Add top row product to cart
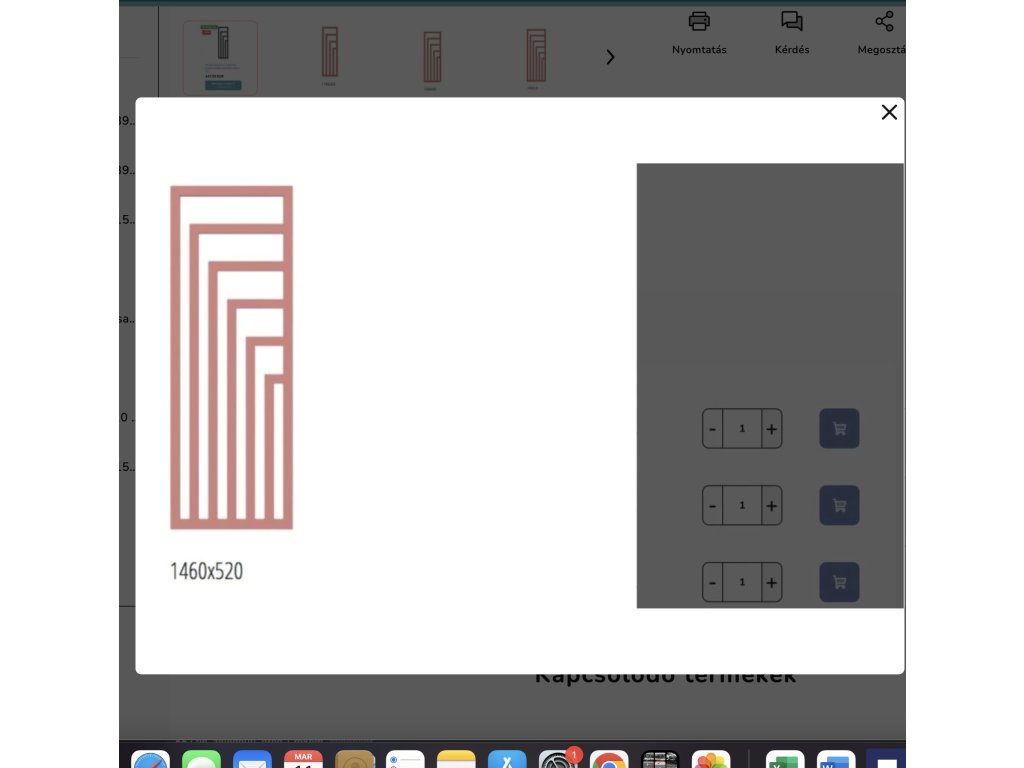The image size is (1024, 768). 839,429
